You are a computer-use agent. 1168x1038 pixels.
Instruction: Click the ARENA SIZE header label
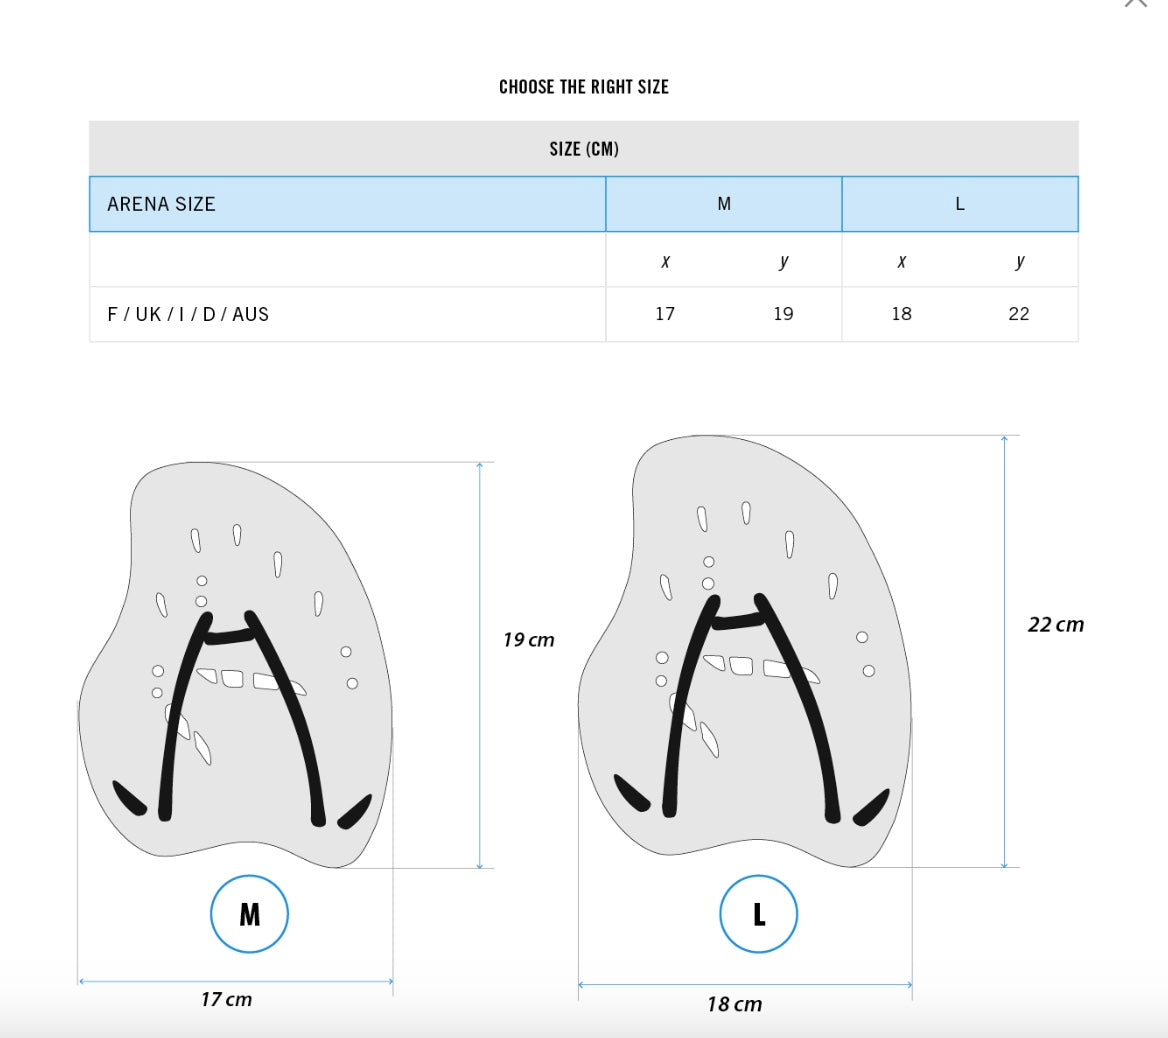(161, 203)
